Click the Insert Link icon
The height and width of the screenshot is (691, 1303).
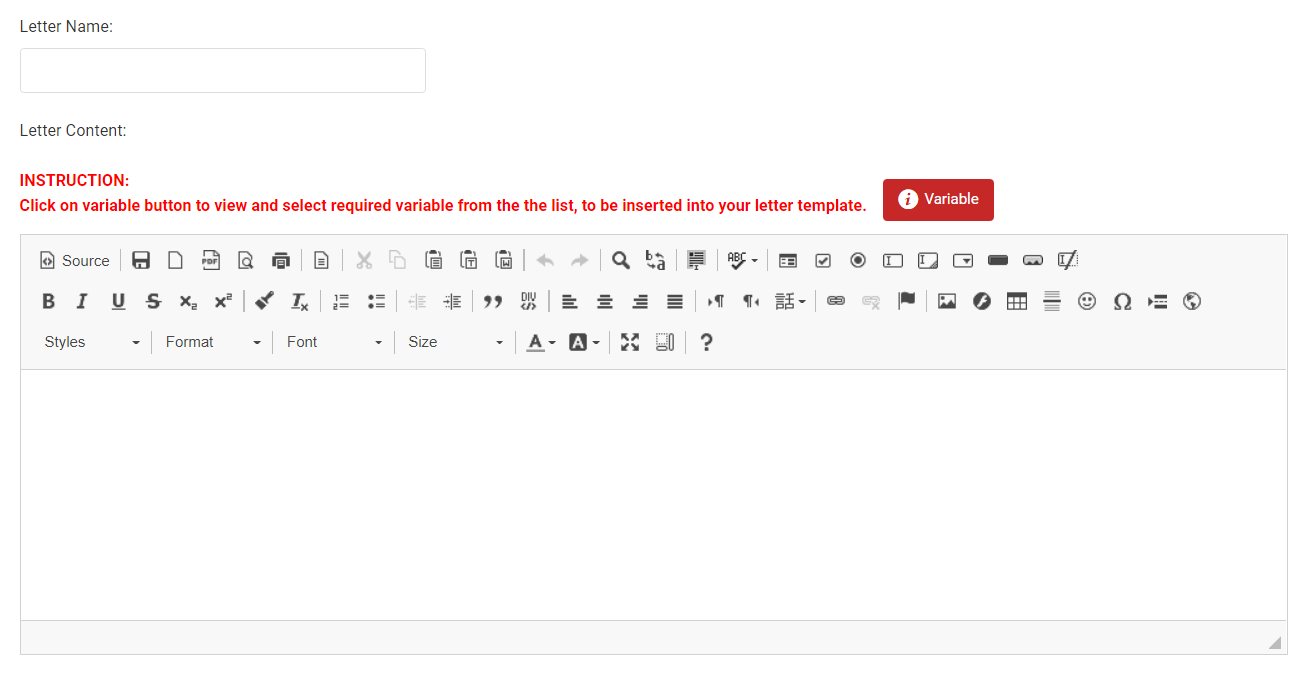[x=836, y=301]
